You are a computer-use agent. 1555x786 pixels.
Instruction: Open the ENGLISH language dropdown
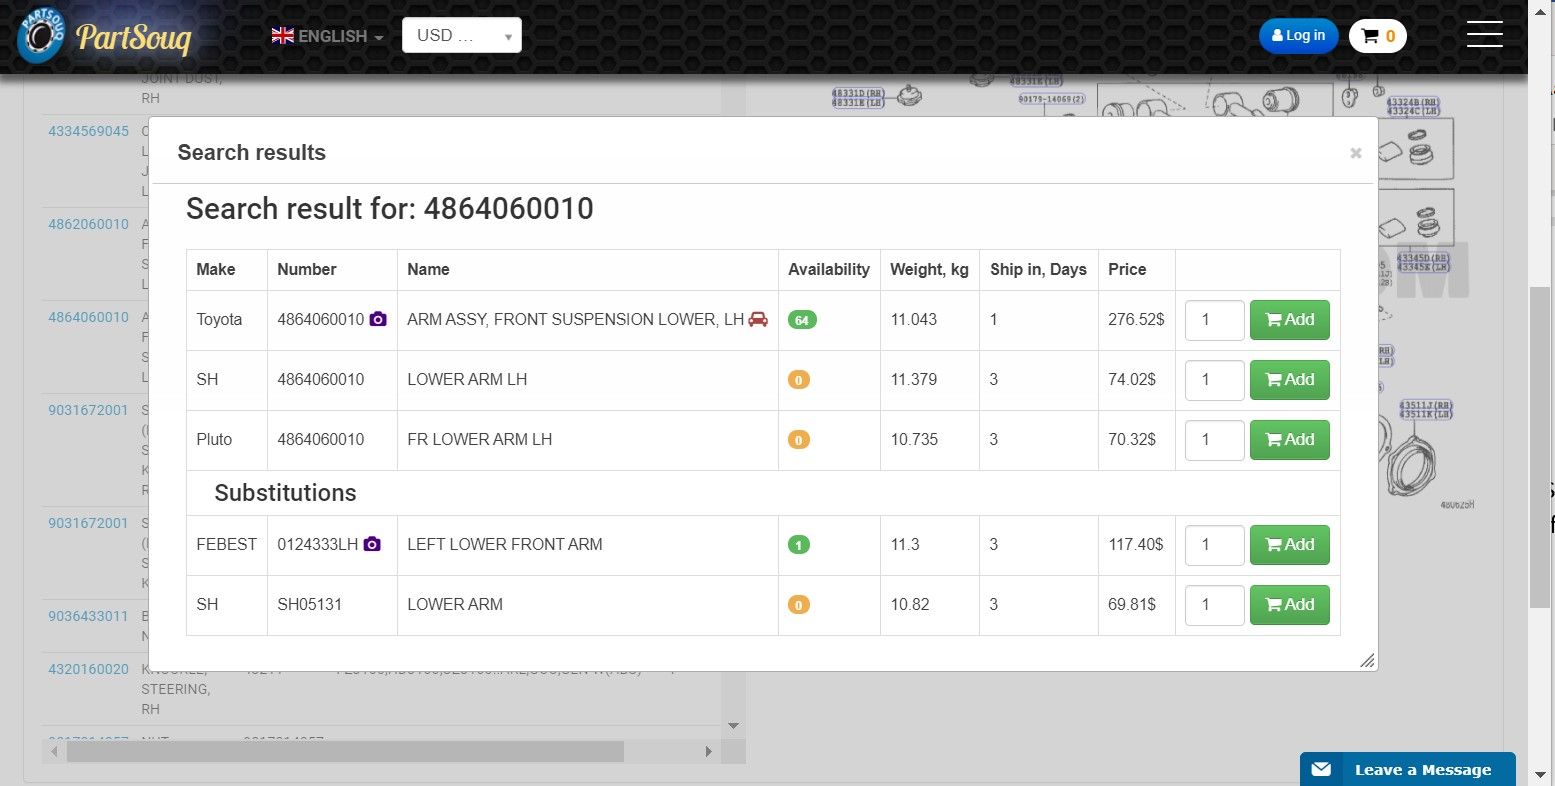point(328,36)
